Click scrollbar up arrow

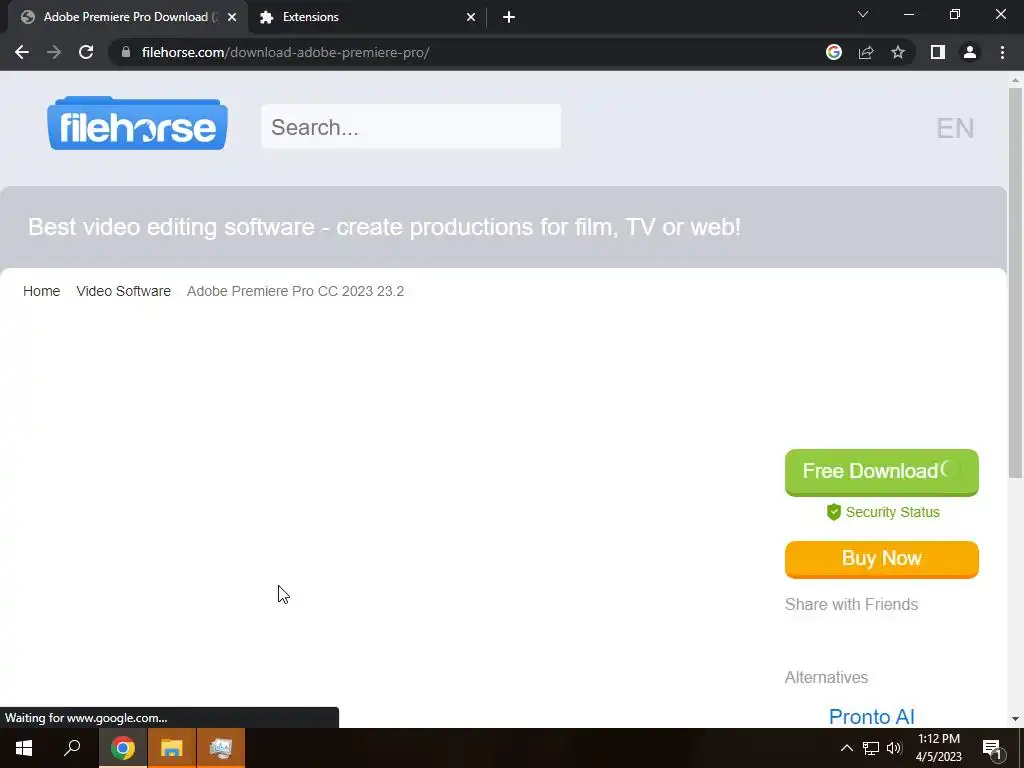coord(1015,80)
